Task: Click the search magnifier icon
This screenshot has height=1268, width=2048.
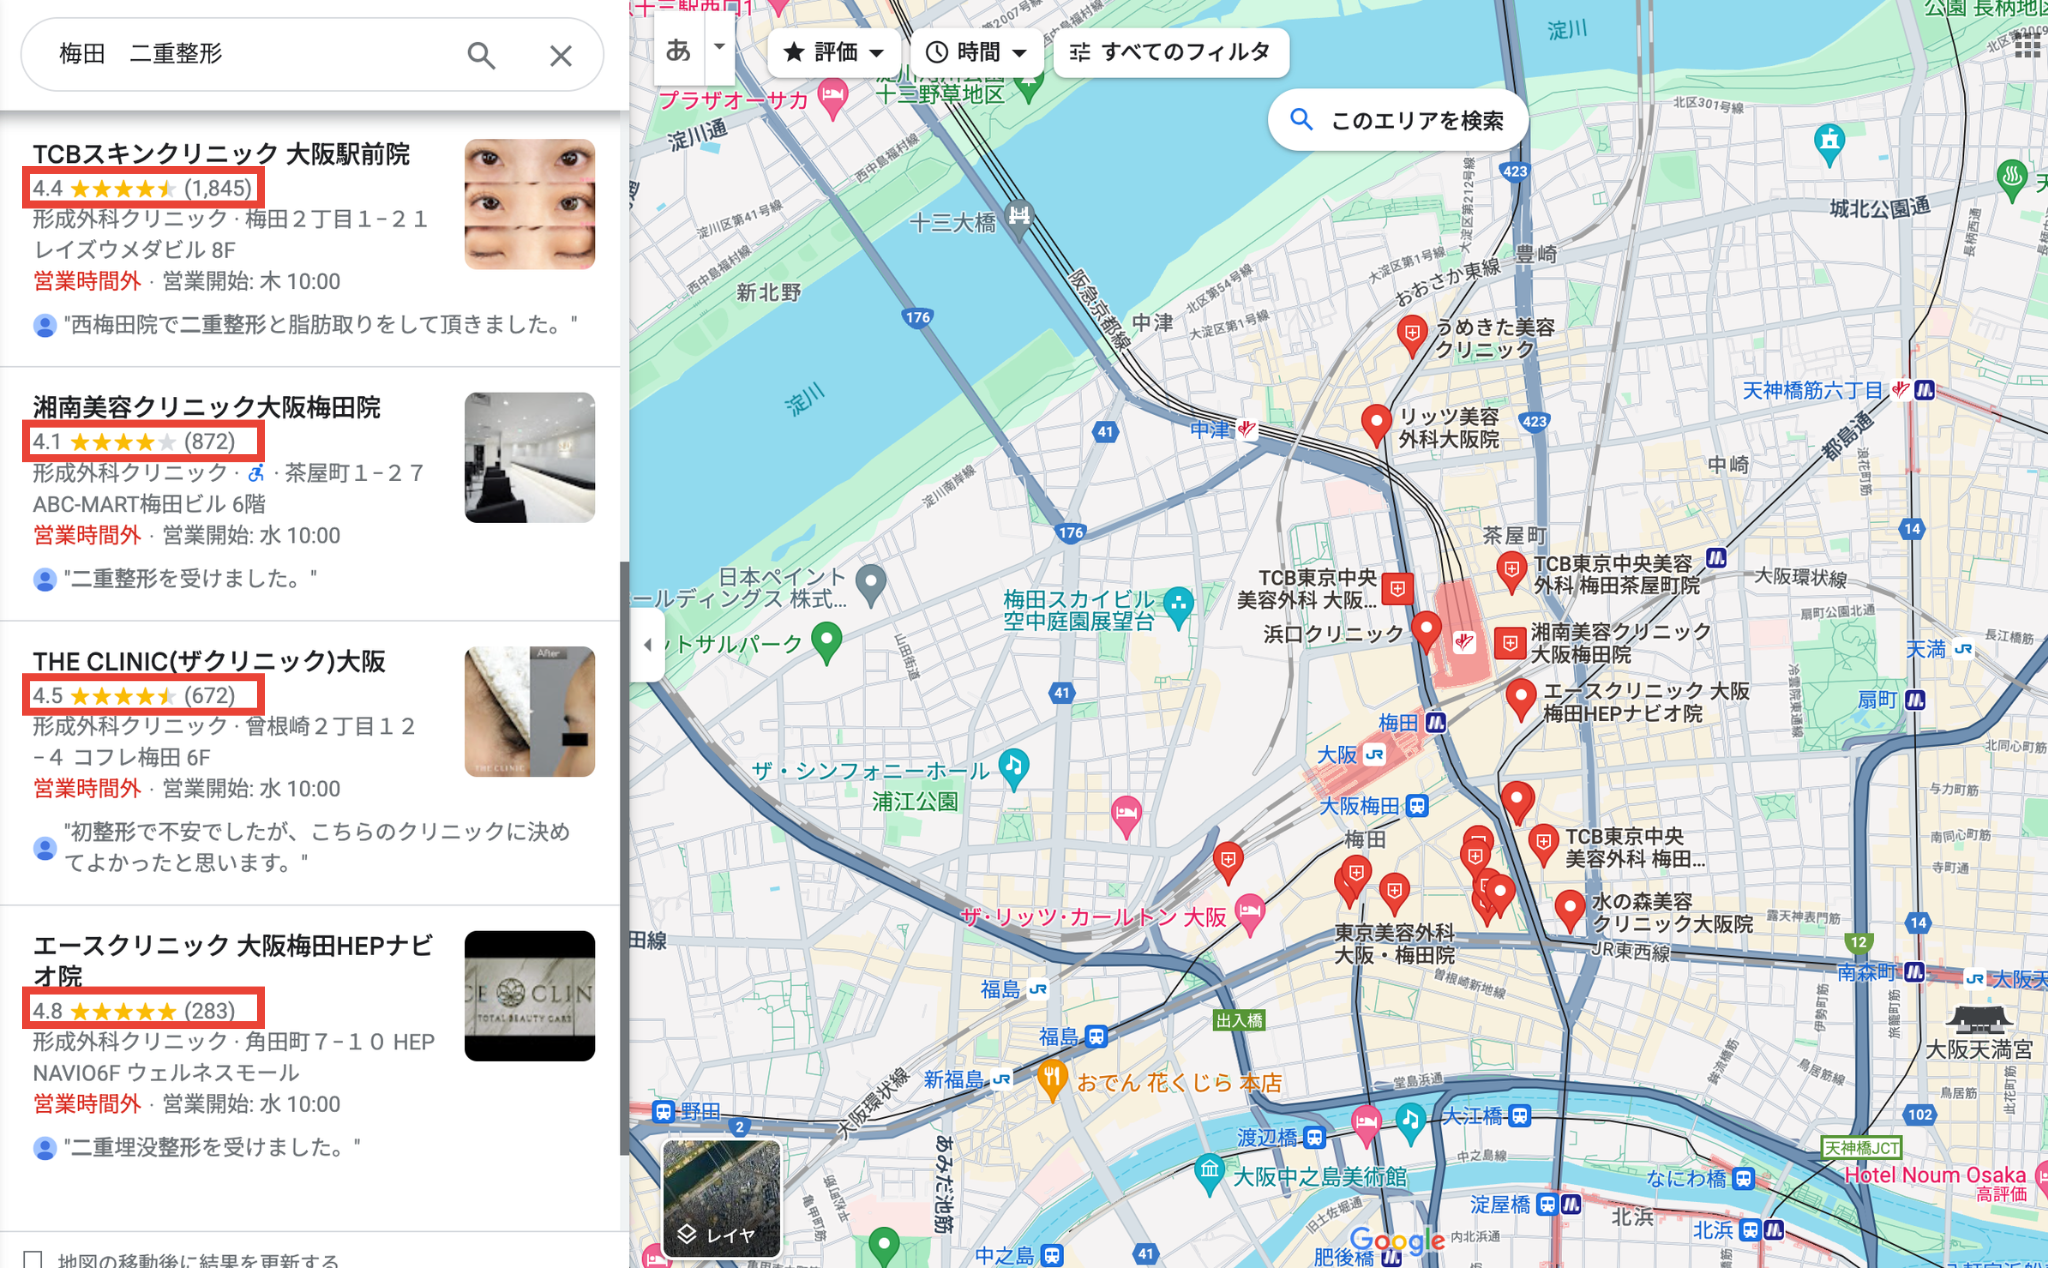Action: tap(481, 55)
